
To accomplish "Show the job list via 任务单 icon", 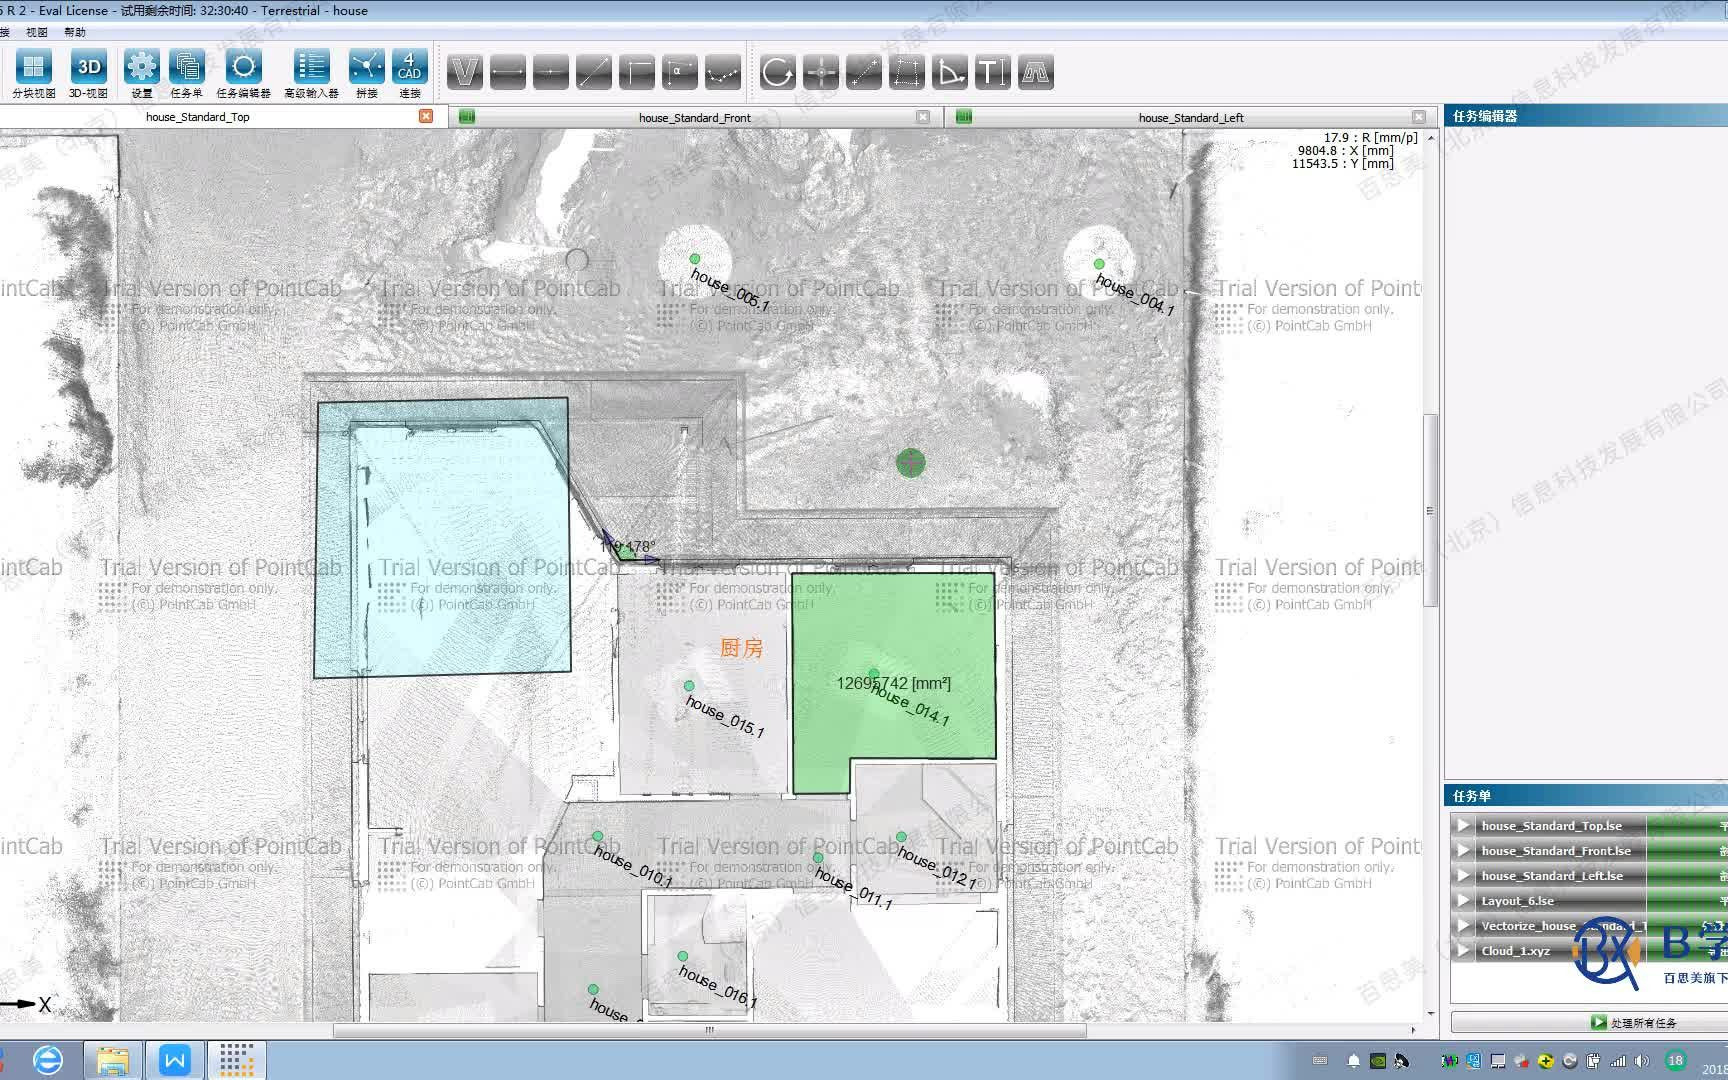I will (x=186, y=74).
